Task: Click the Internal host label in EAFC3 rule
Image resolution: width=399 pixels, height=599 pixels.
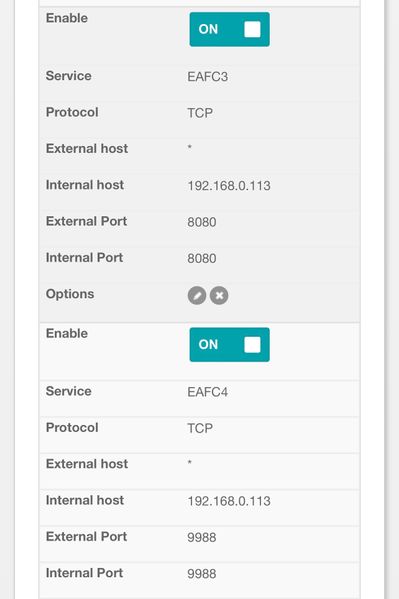Action: click(85, 185)
